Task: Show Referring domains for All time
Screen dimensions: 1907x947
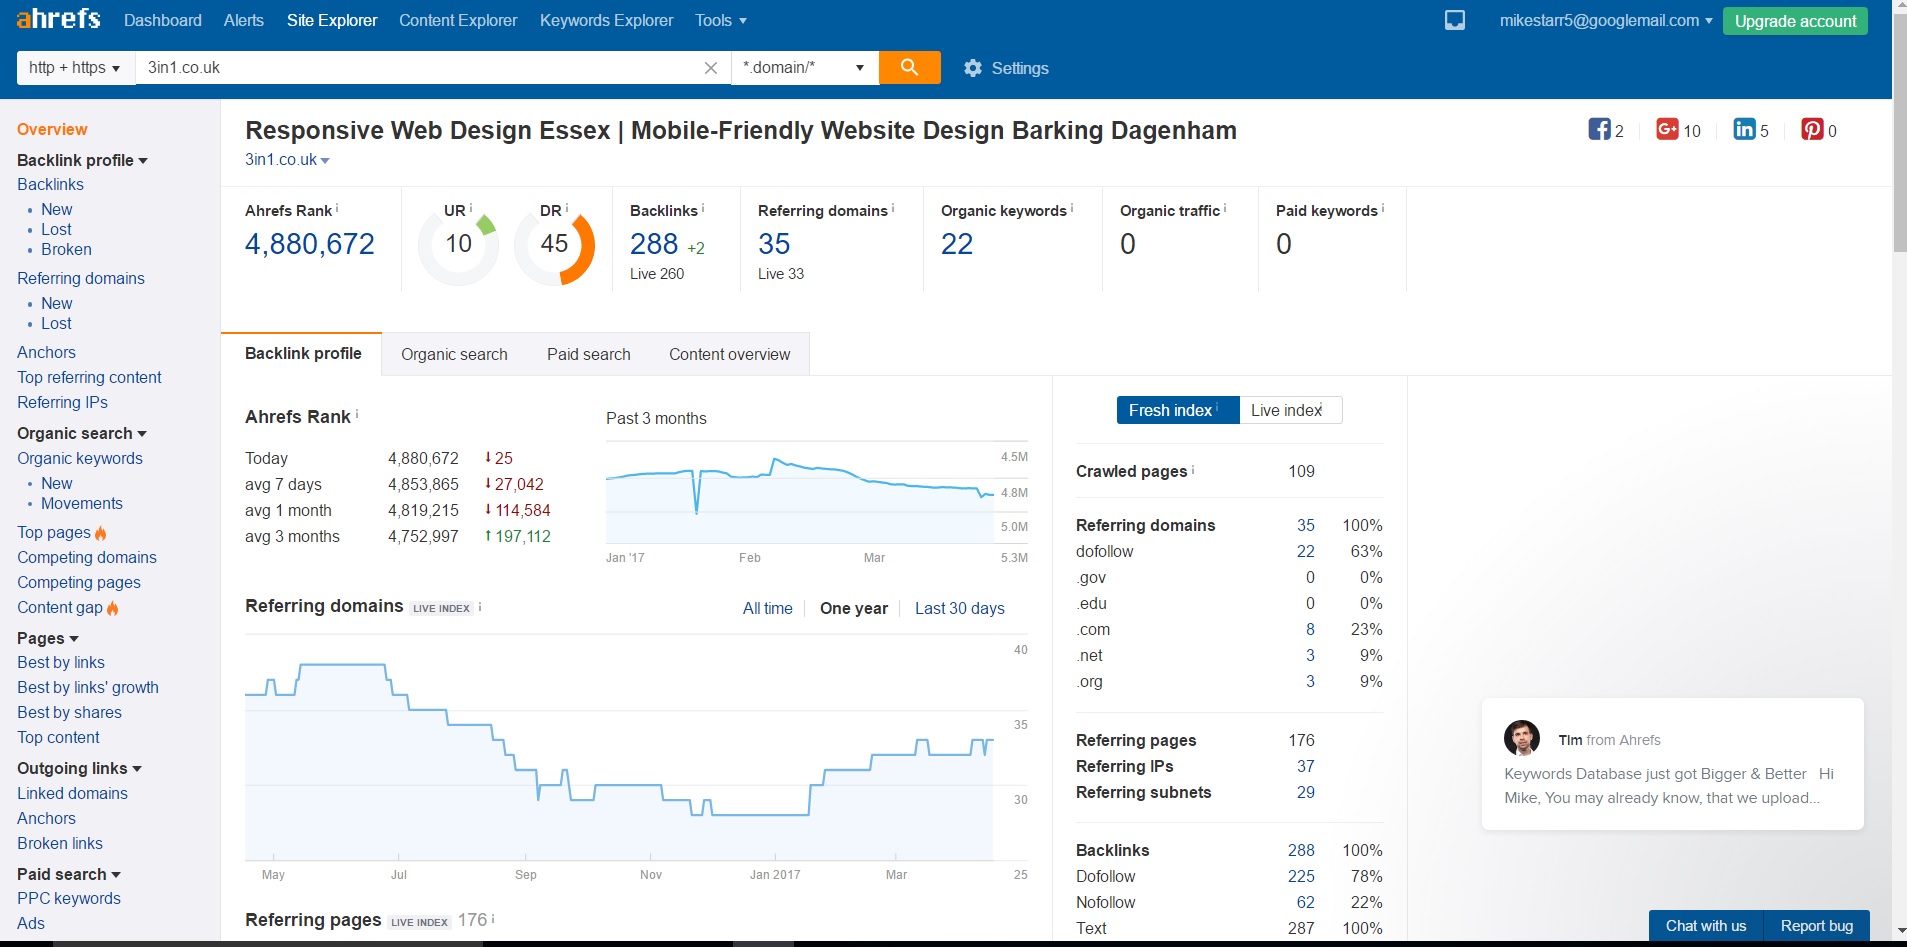Action: [x=767, y=608]
